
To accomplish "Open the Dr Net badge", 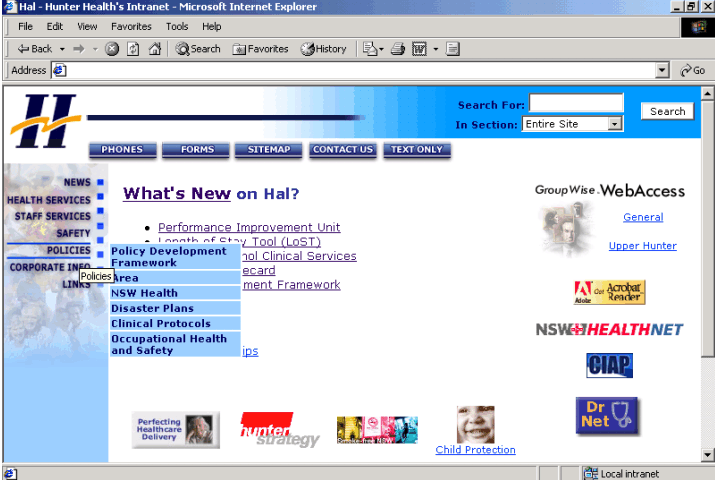I will [x=607, y=416].
